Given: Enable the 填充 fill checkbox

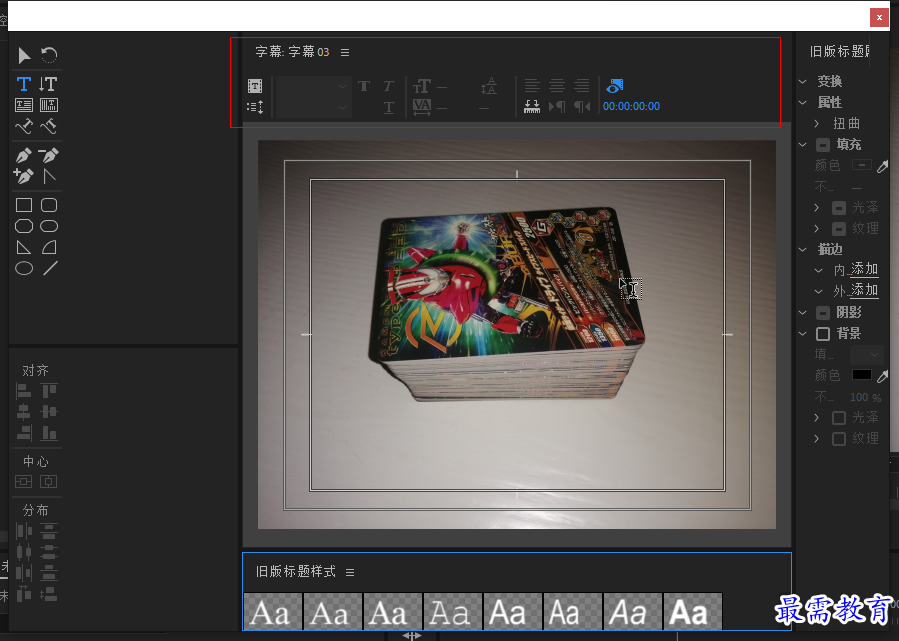Looking at the screenshot, I should 823,144.
